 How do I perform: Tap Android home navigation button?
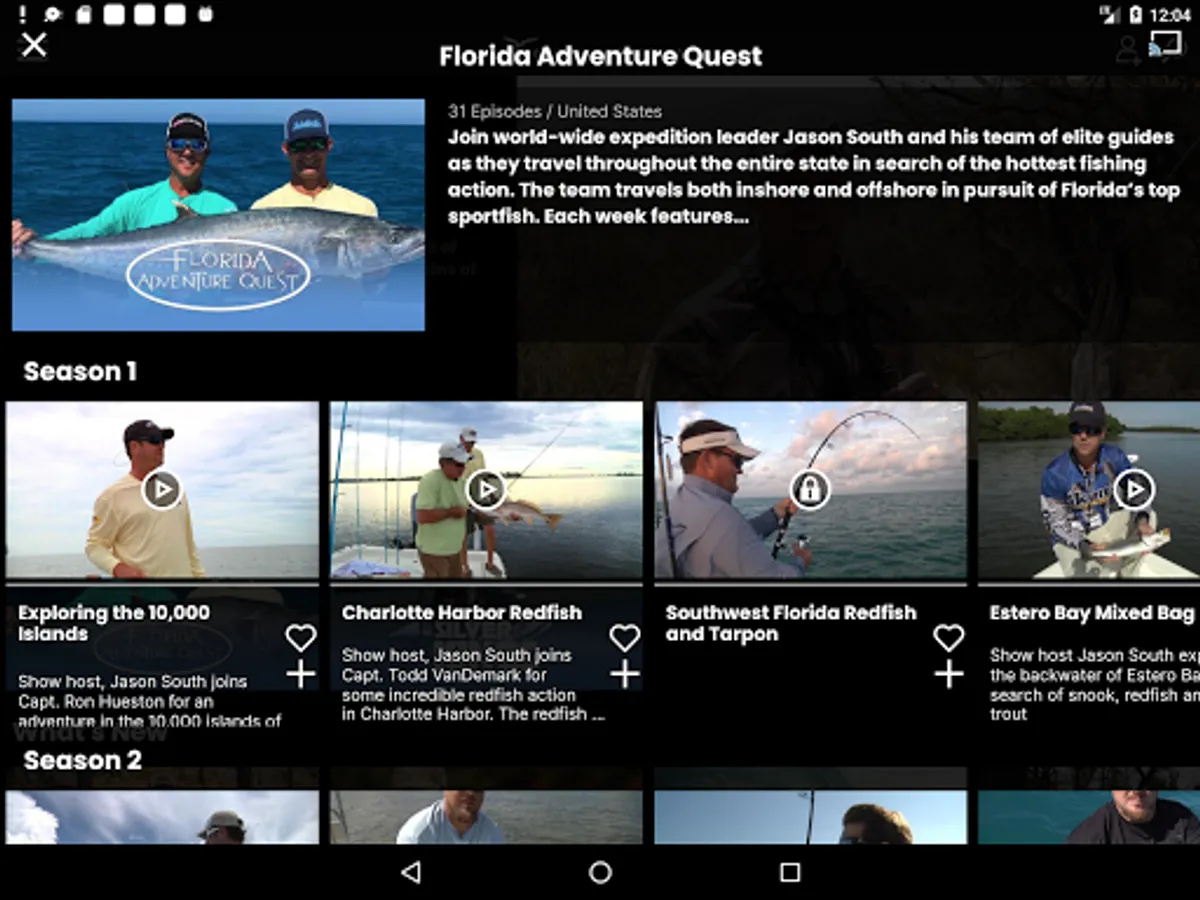coord(600,873)
